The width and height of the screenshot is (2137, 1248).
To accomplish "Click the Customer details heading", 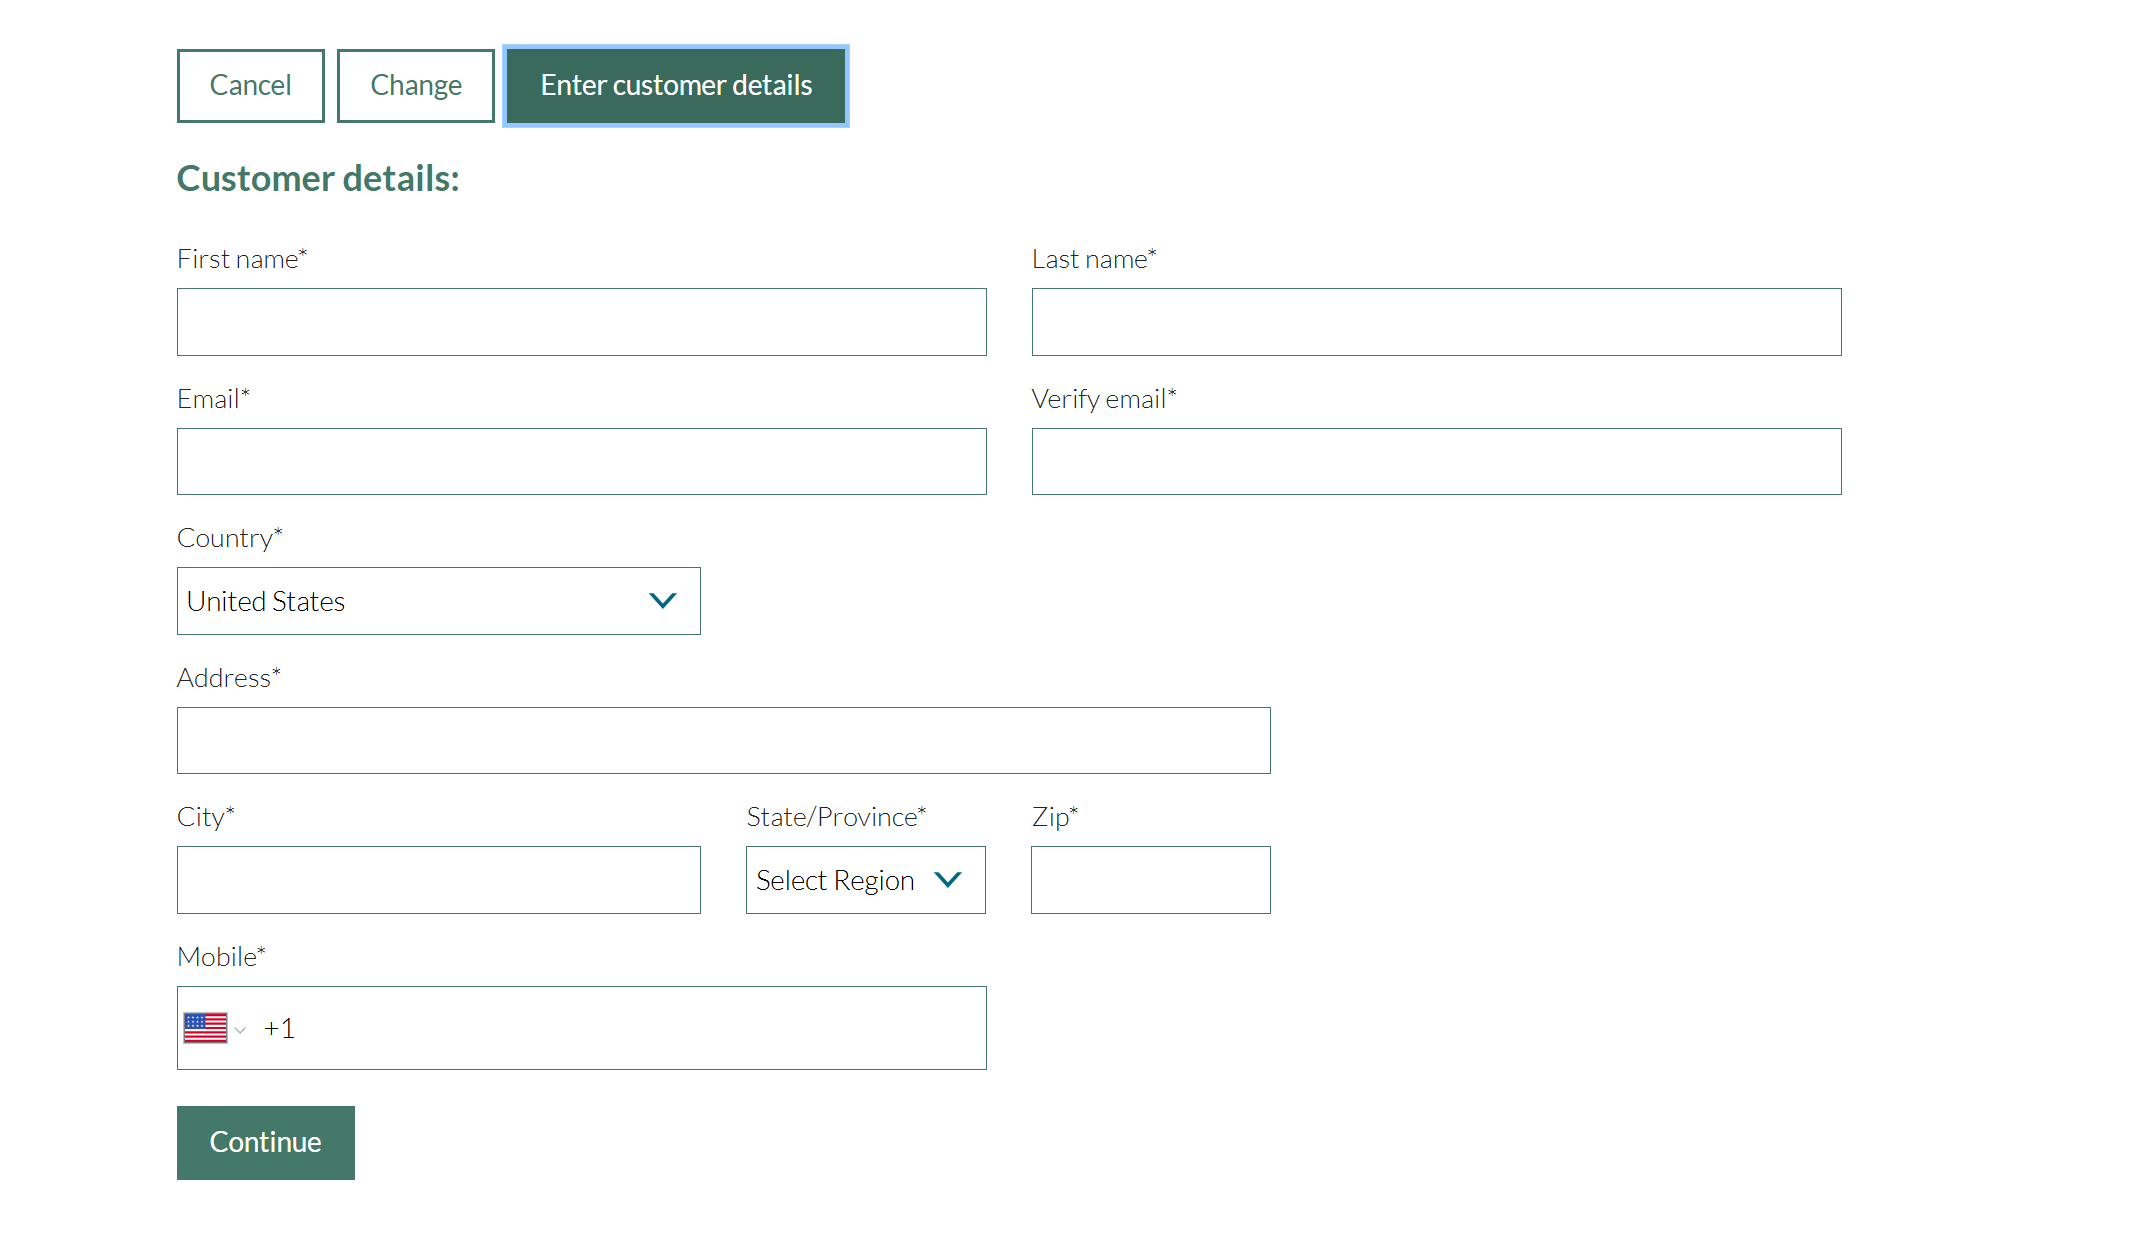I will pos(318,179).
